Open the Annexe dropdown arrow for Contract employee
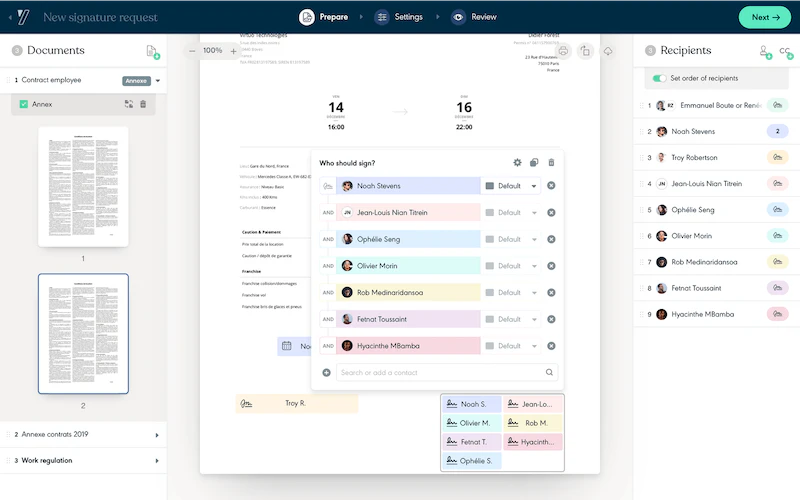800x500 pixels. click(158, 81)
